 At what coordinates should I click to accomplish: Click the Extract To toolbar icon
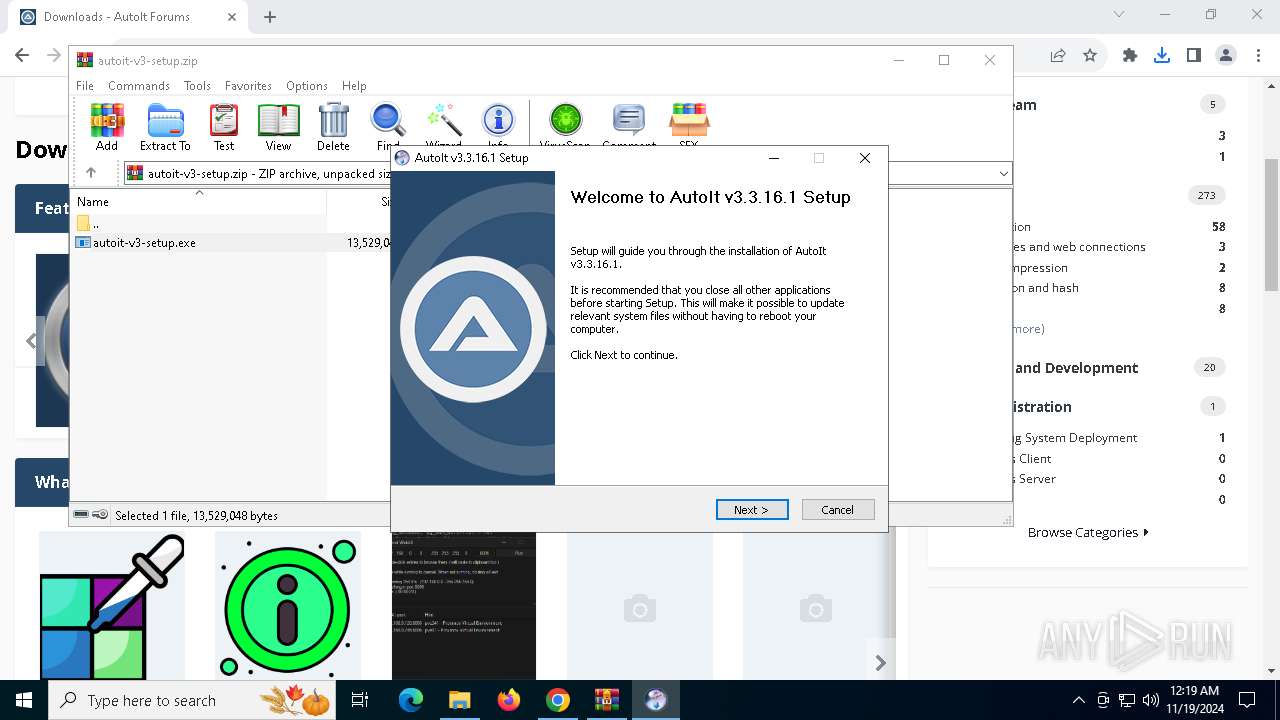tap(165, 127)
